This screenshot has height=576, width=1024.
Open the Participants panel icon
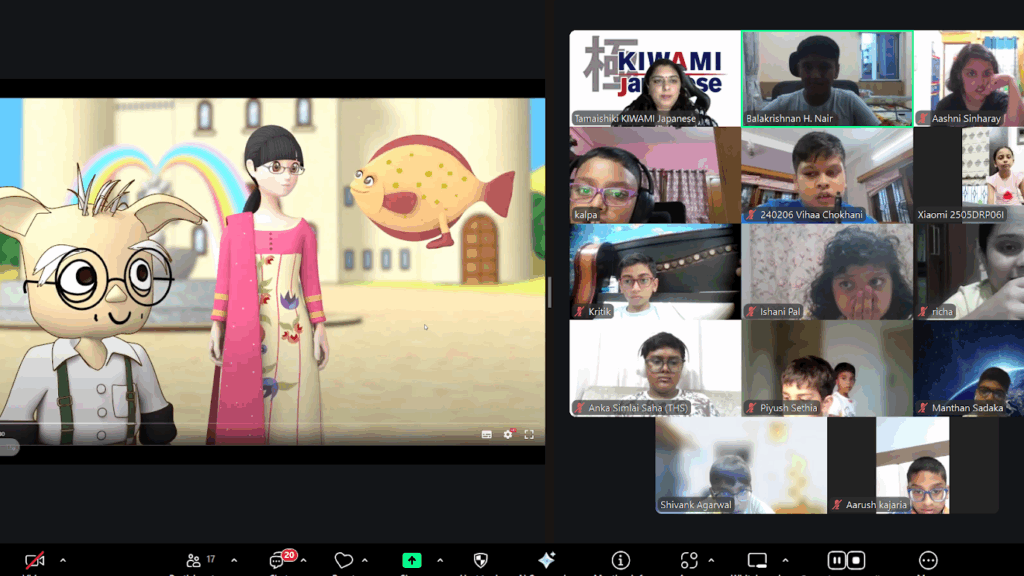coord(194,561)
